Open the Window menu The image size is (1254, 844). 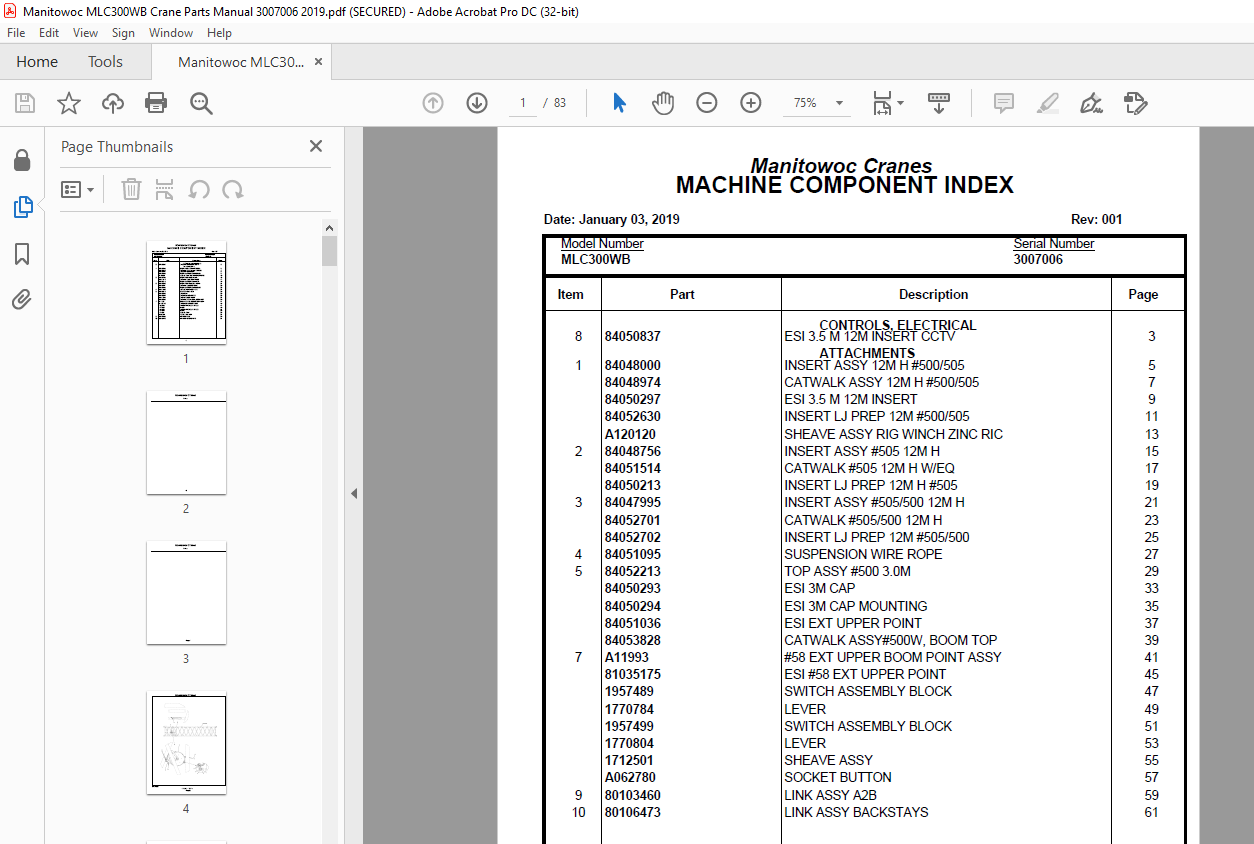(x=171, y=33)
